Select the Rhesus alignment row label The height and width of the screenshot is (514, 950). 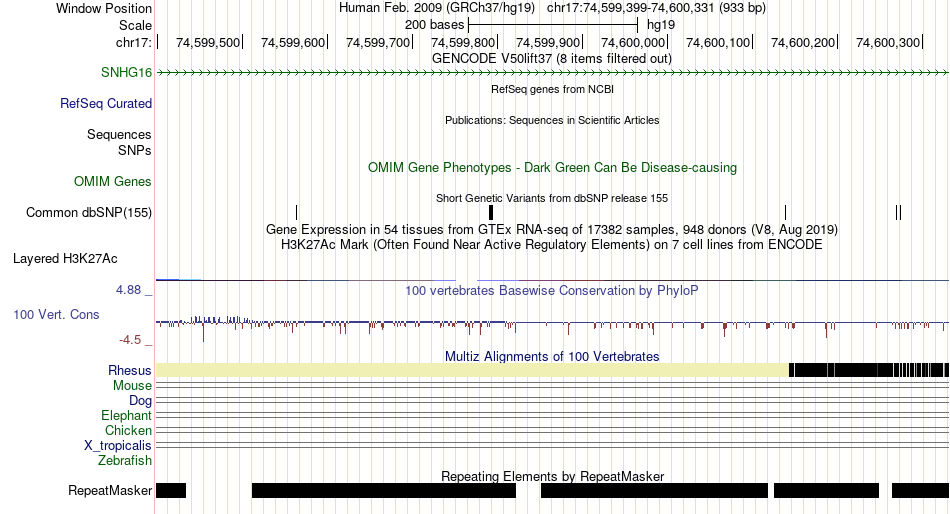(130, 370)
